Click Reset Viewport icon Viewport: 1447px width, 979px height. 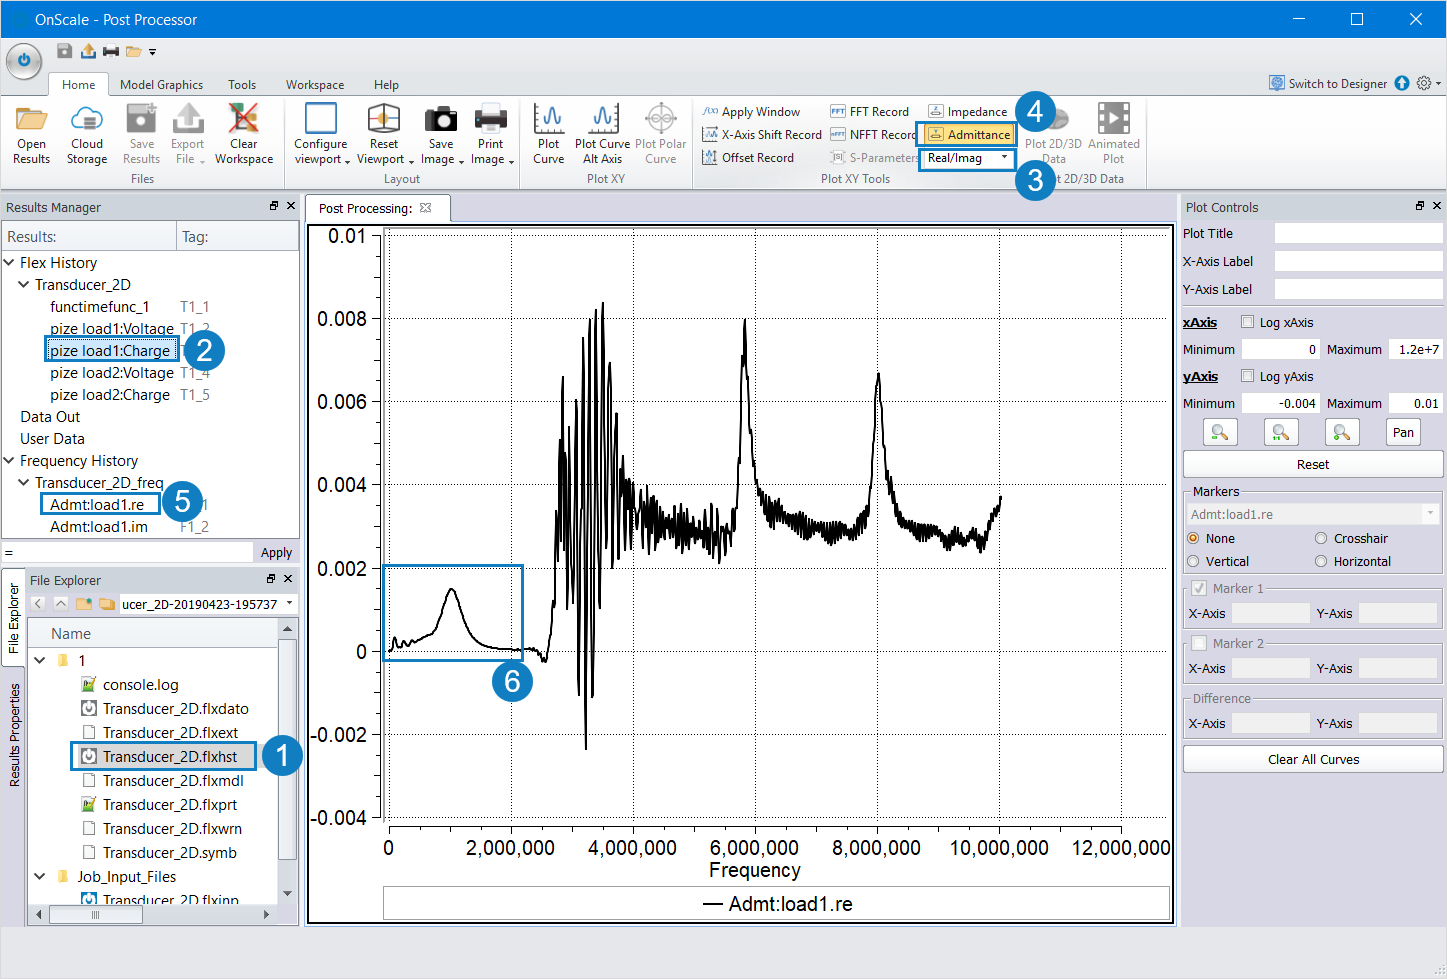click(x=384, y=118)
